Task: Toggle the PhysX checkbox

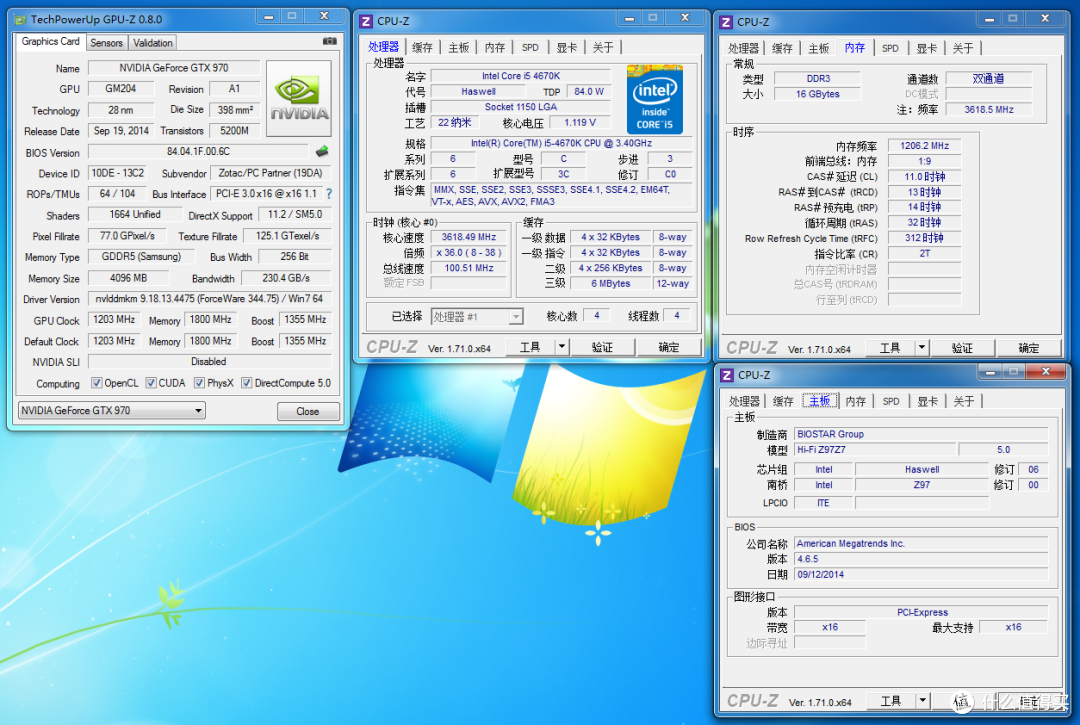Action: pyautogui.click(x=200, y=383)
